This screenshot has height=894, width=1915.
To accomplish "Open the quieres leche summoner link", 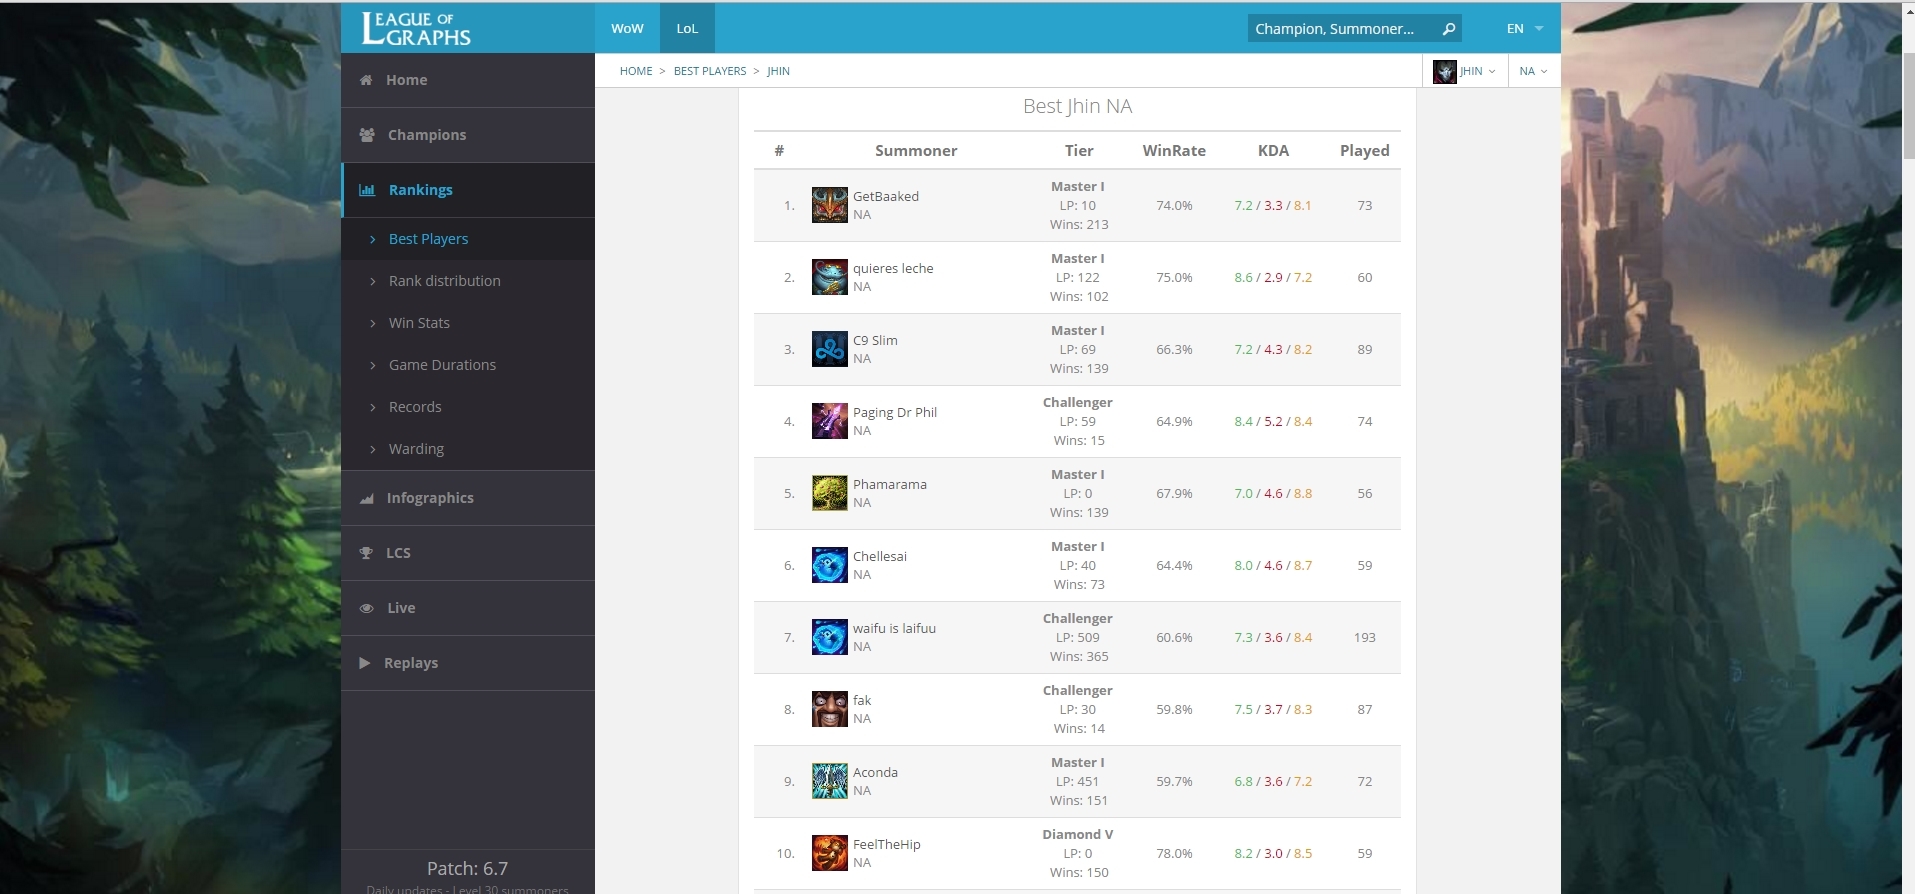I will coord(893,268).
